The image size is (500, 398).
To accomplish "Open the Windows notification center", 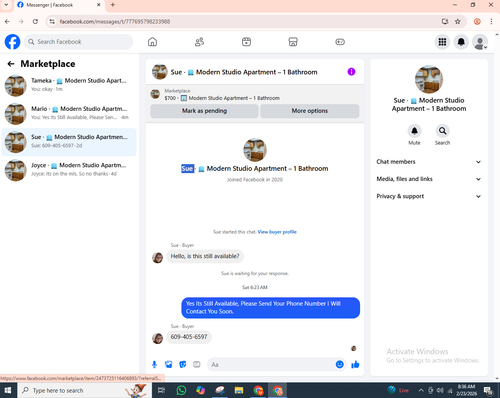I will [489, 390].
